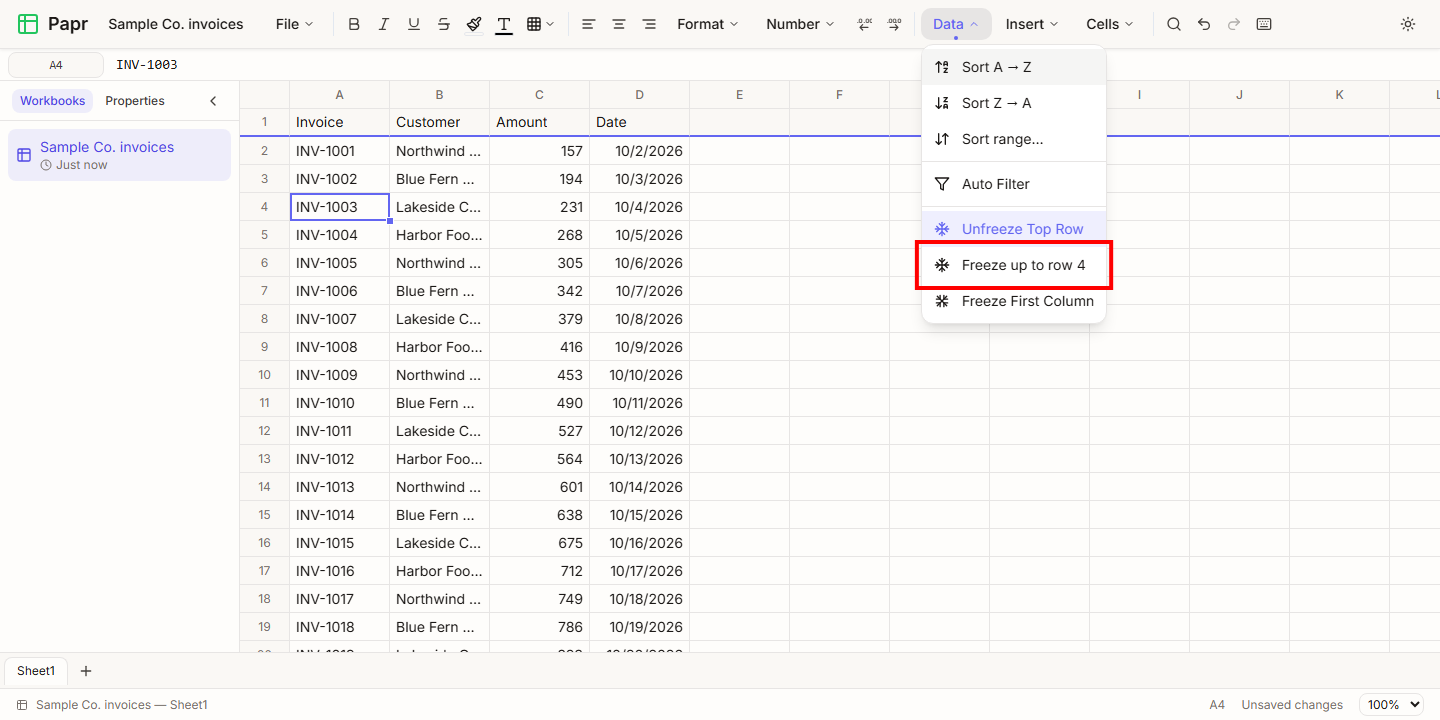Click Unfreeze Top Row
This screenshot has width=1440, height=720.
pos(1014,229)
